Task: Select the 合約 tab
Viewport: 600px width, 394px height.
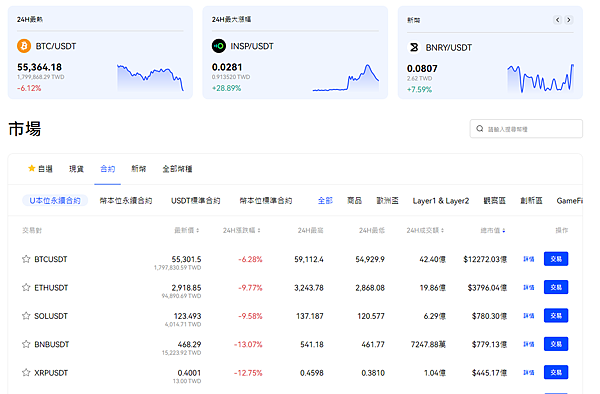Action: pyautogui.click(x=108, y=169)
